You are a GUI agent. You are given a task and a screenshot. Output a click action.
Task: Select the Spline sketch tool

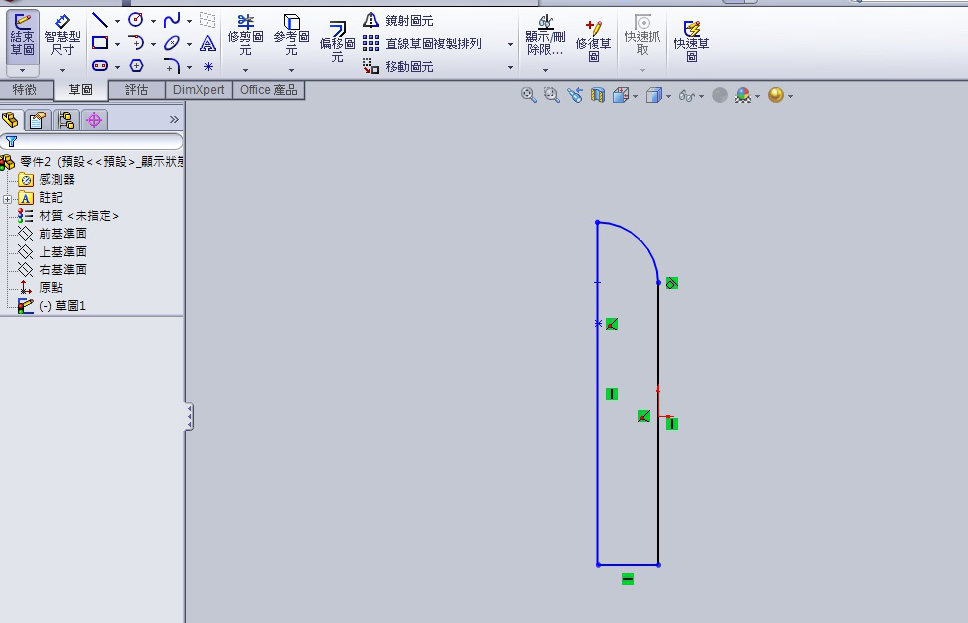172,20
